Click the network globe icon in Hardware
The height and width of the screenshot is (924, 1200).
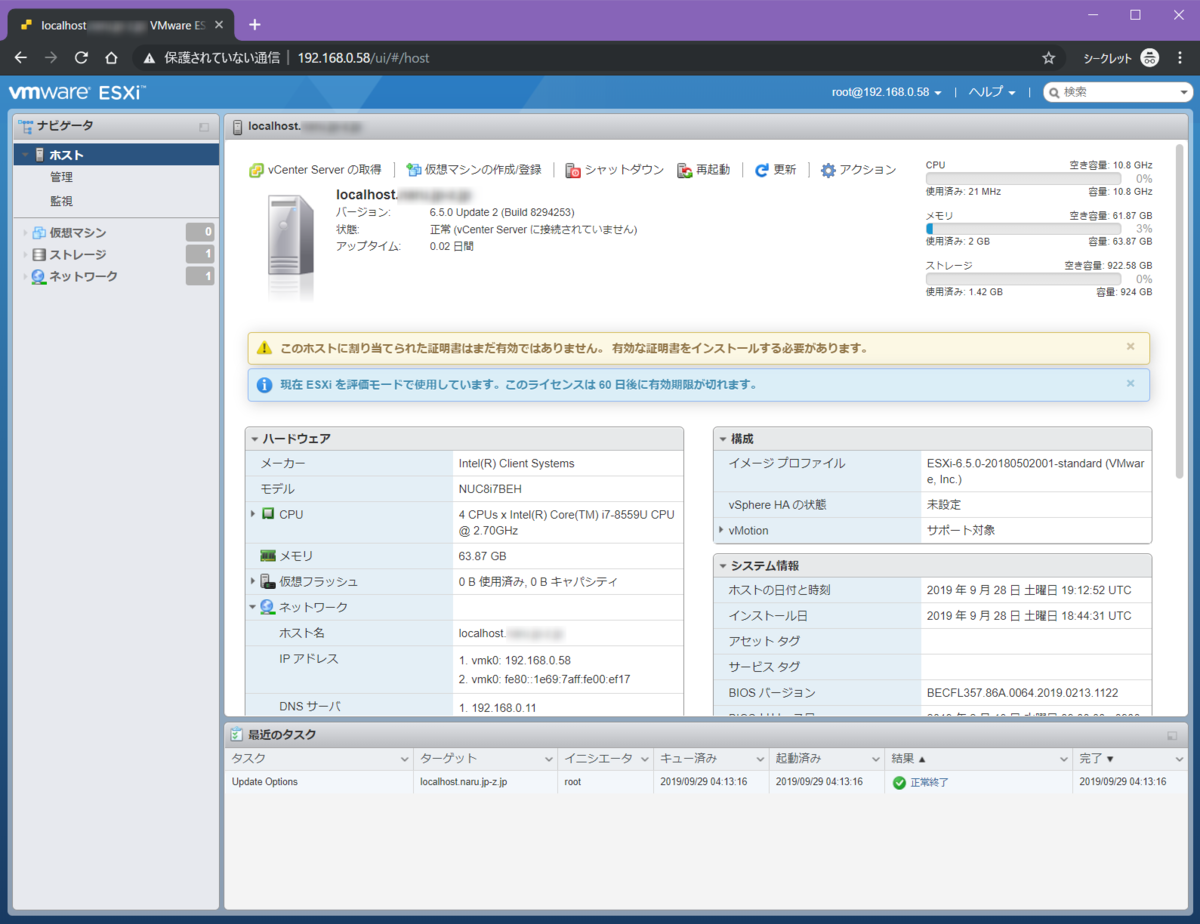[267, 607]
